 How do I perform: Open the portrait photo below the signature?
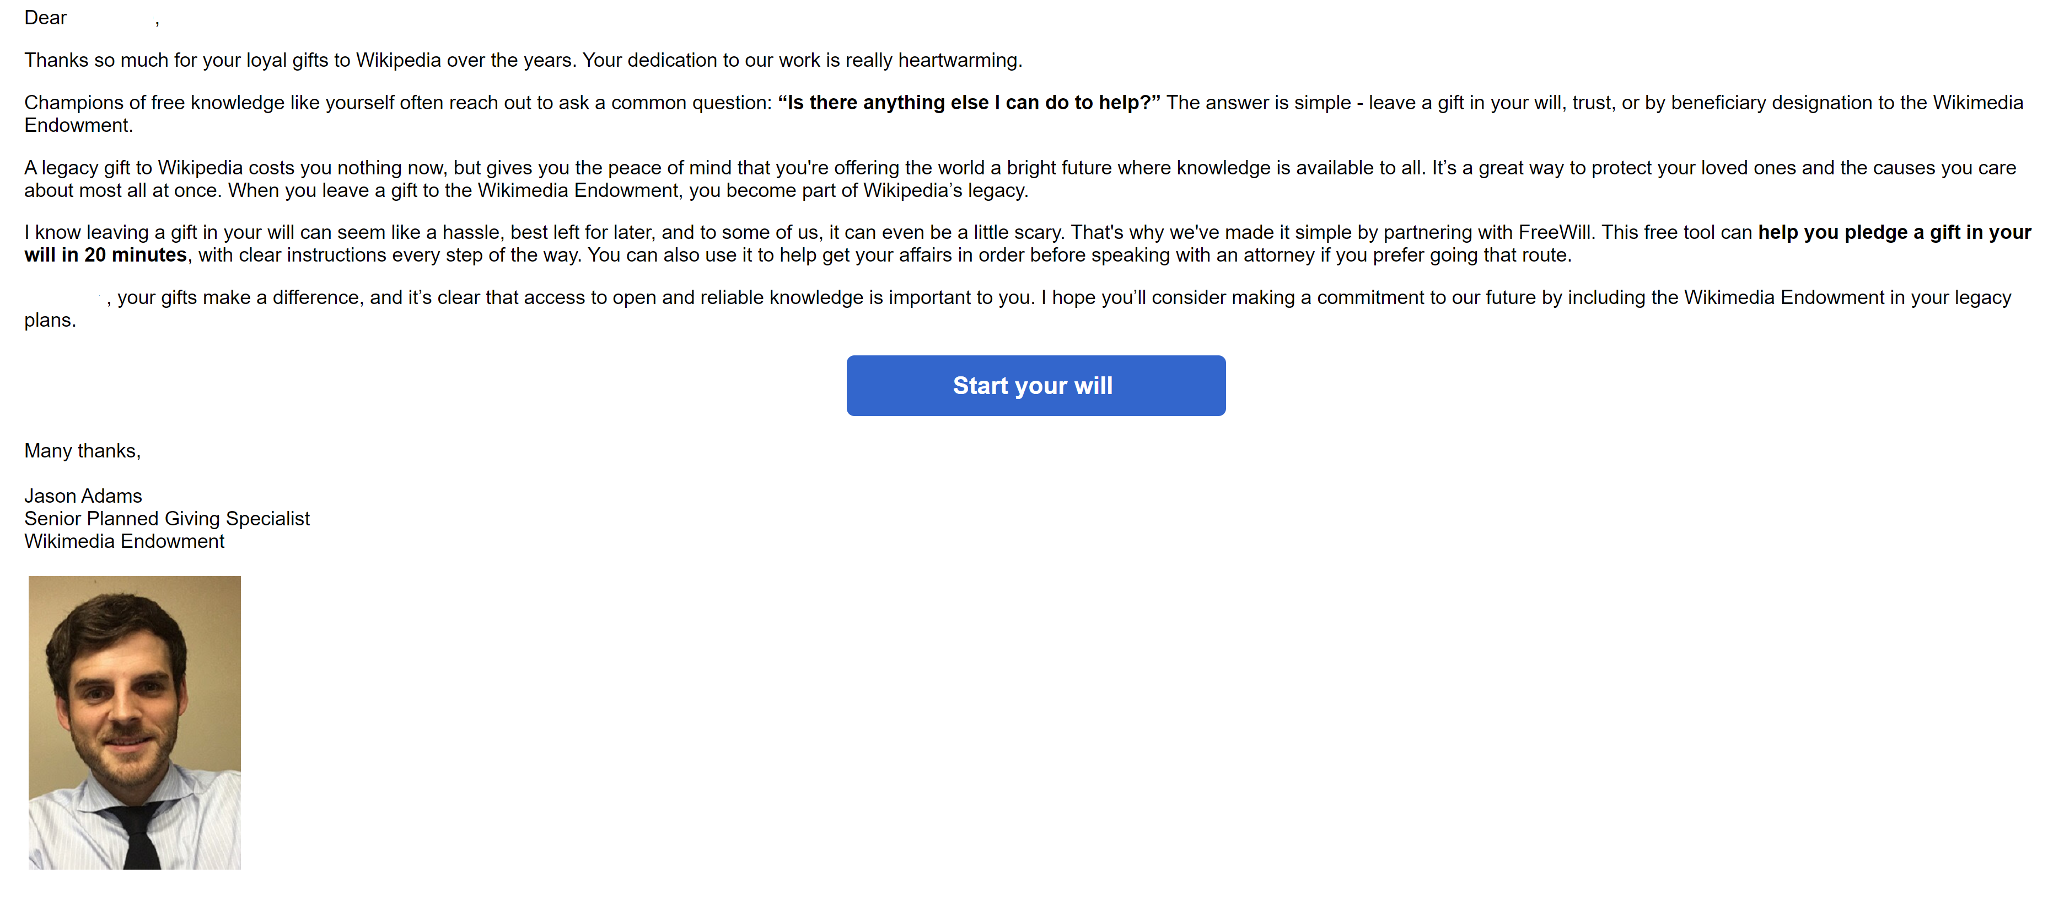[x=135, y=722]
